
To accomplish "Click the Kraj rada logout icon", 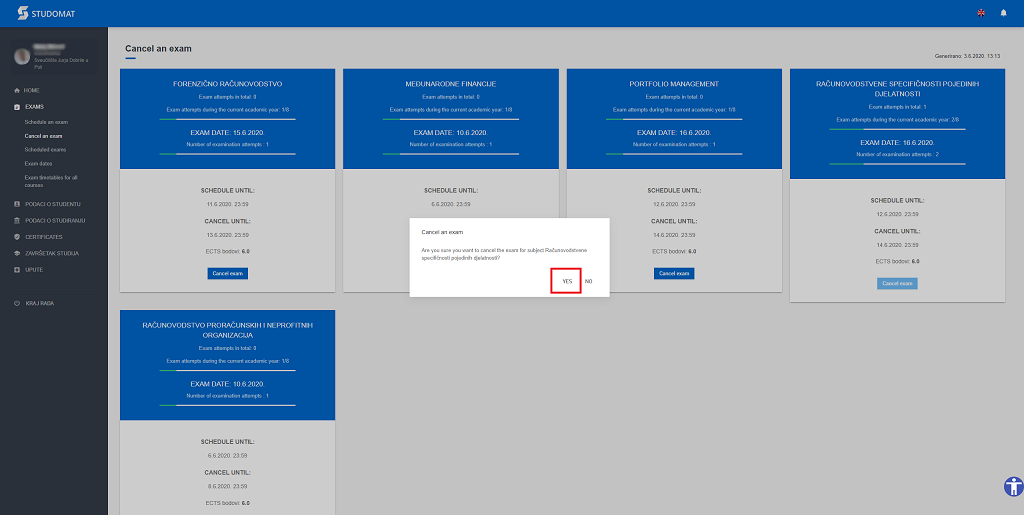I will point(16,302).
